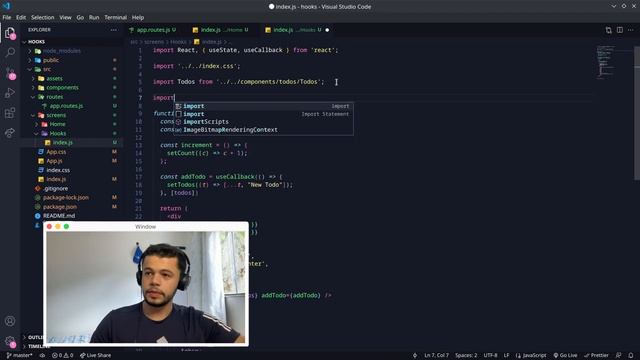Screen dimensions: 640x360
Task: Select 'Import Statement' snippet suggestion
Action: tap(263, 114)
